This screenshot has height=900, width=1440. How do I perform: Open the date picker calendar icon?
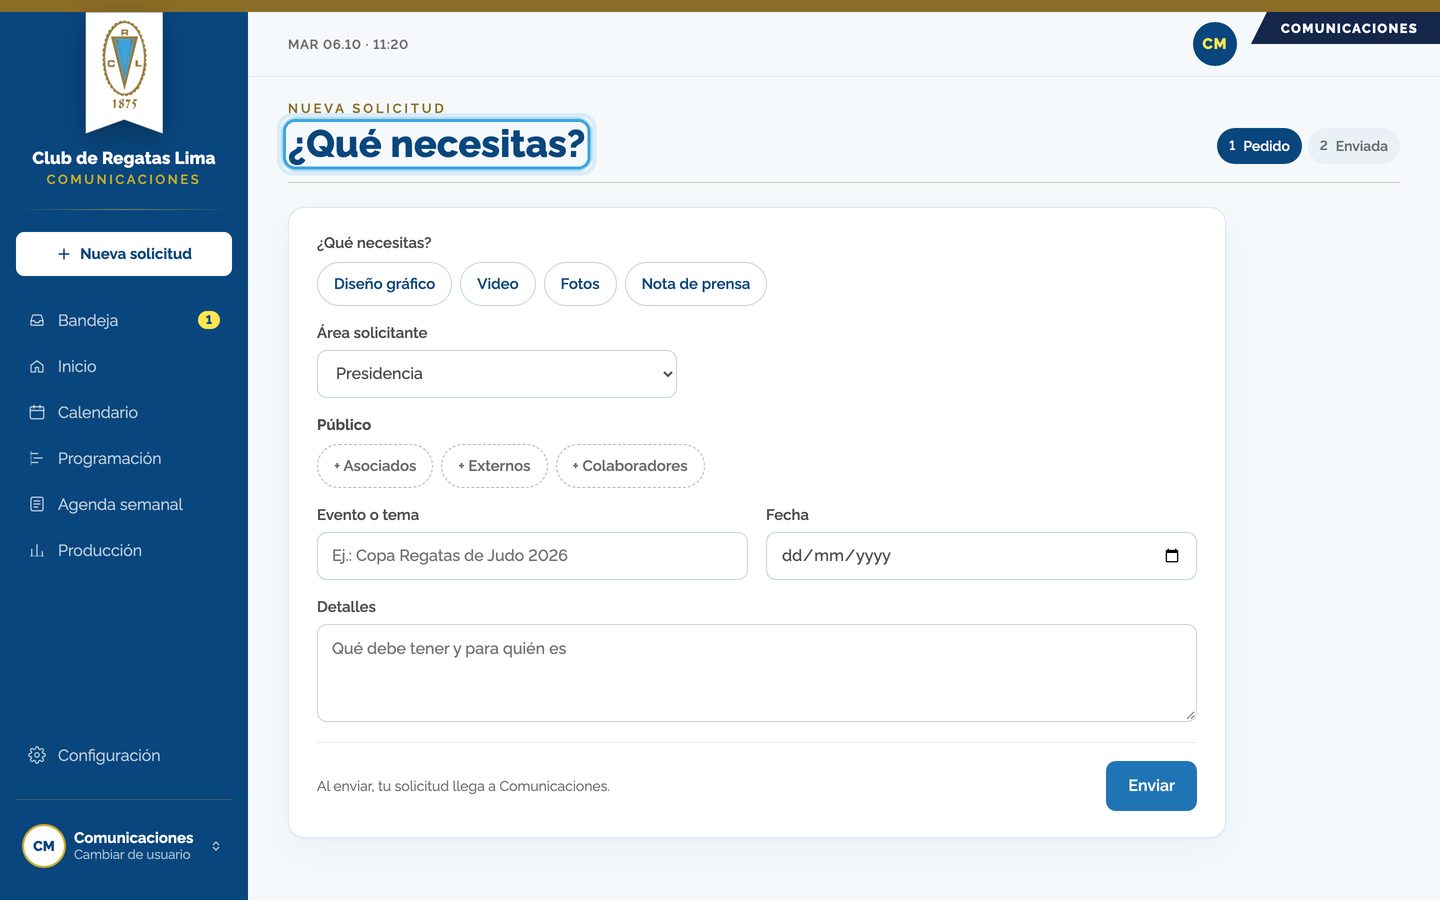1172,556
